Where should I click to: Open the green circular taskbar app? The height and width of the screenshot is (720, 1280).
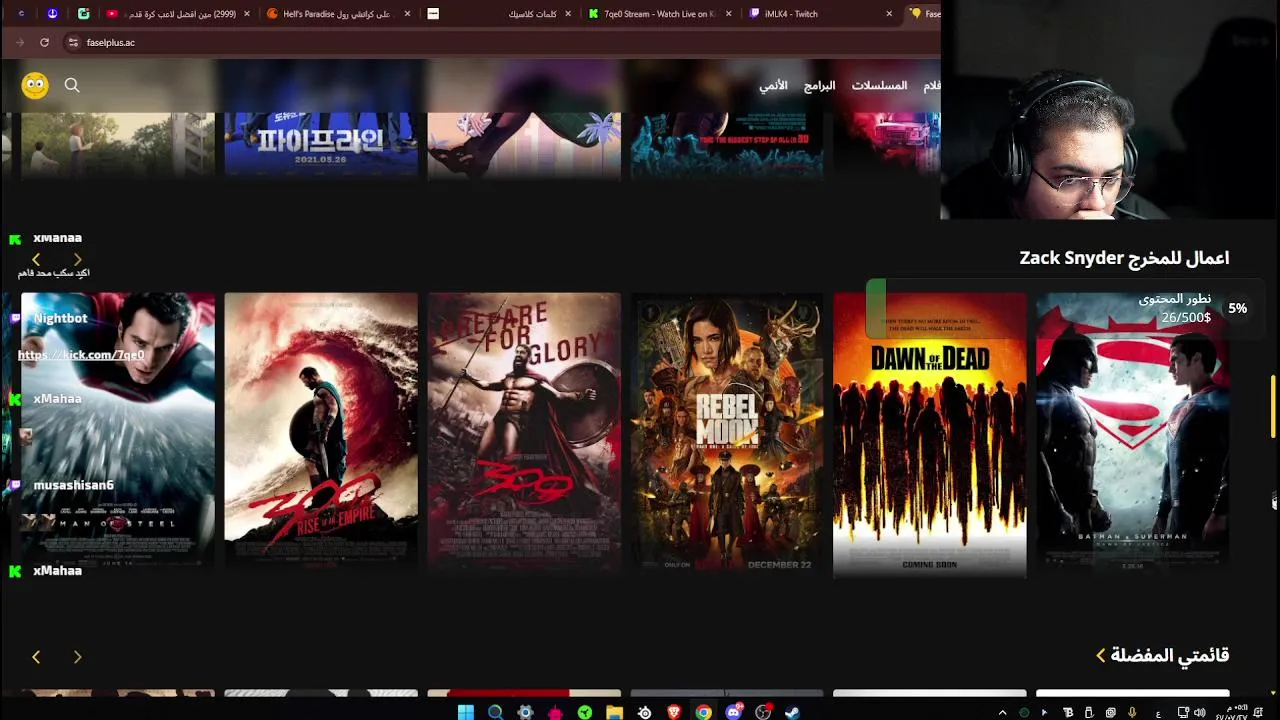tap(585, 712)
